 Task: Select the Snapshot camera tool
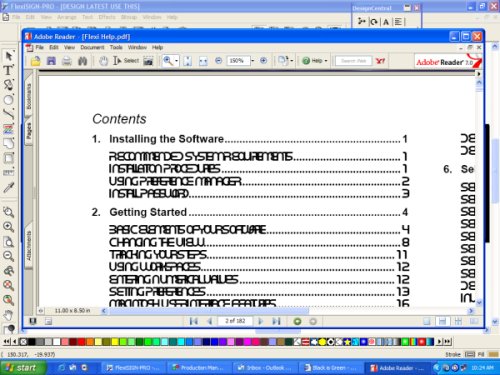148,61
